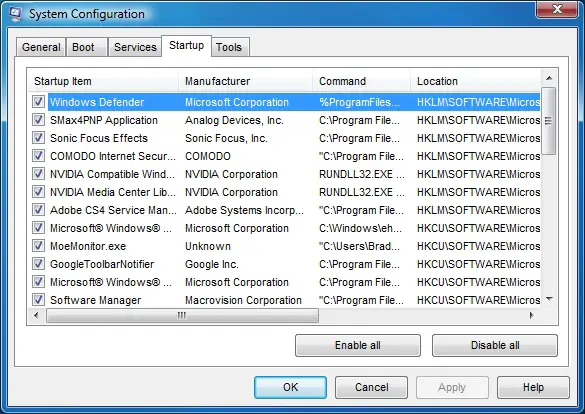Click the %ProgramFiles... command cell
The height and width of the screenshot is (414, 585).
[359, 102]
